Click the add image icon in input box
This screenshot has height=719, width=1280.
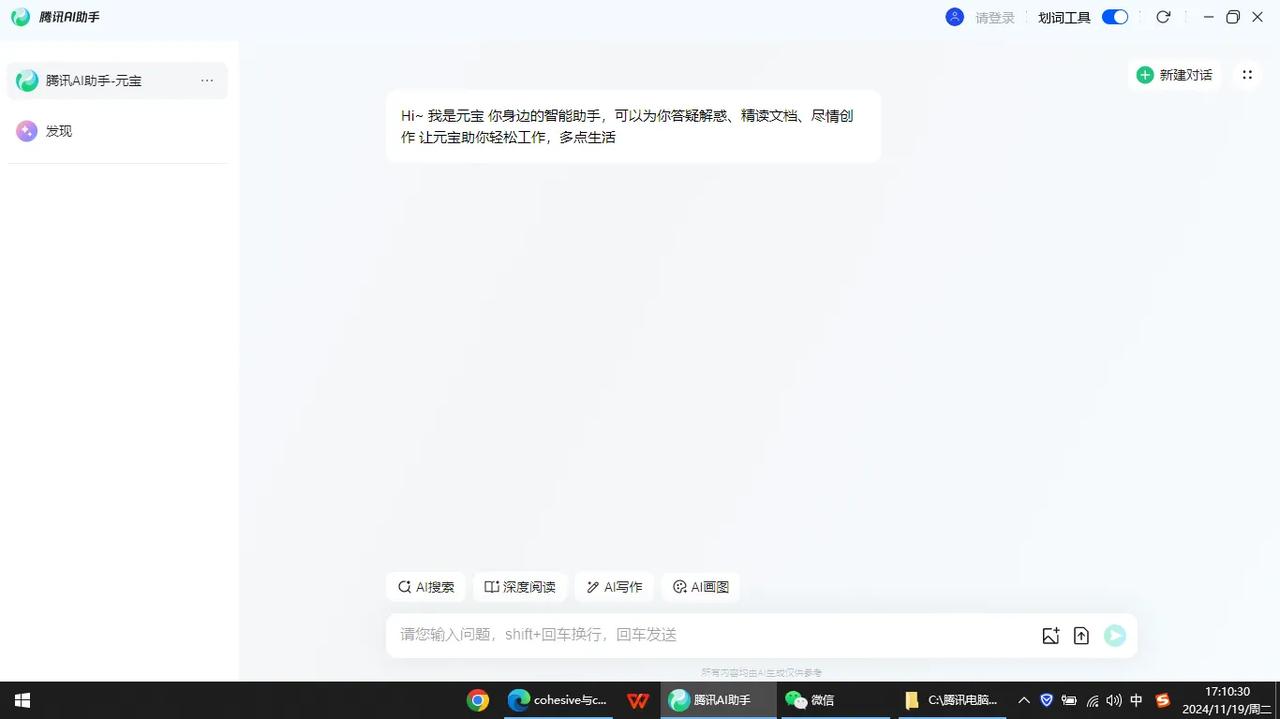pos(1050,635)
